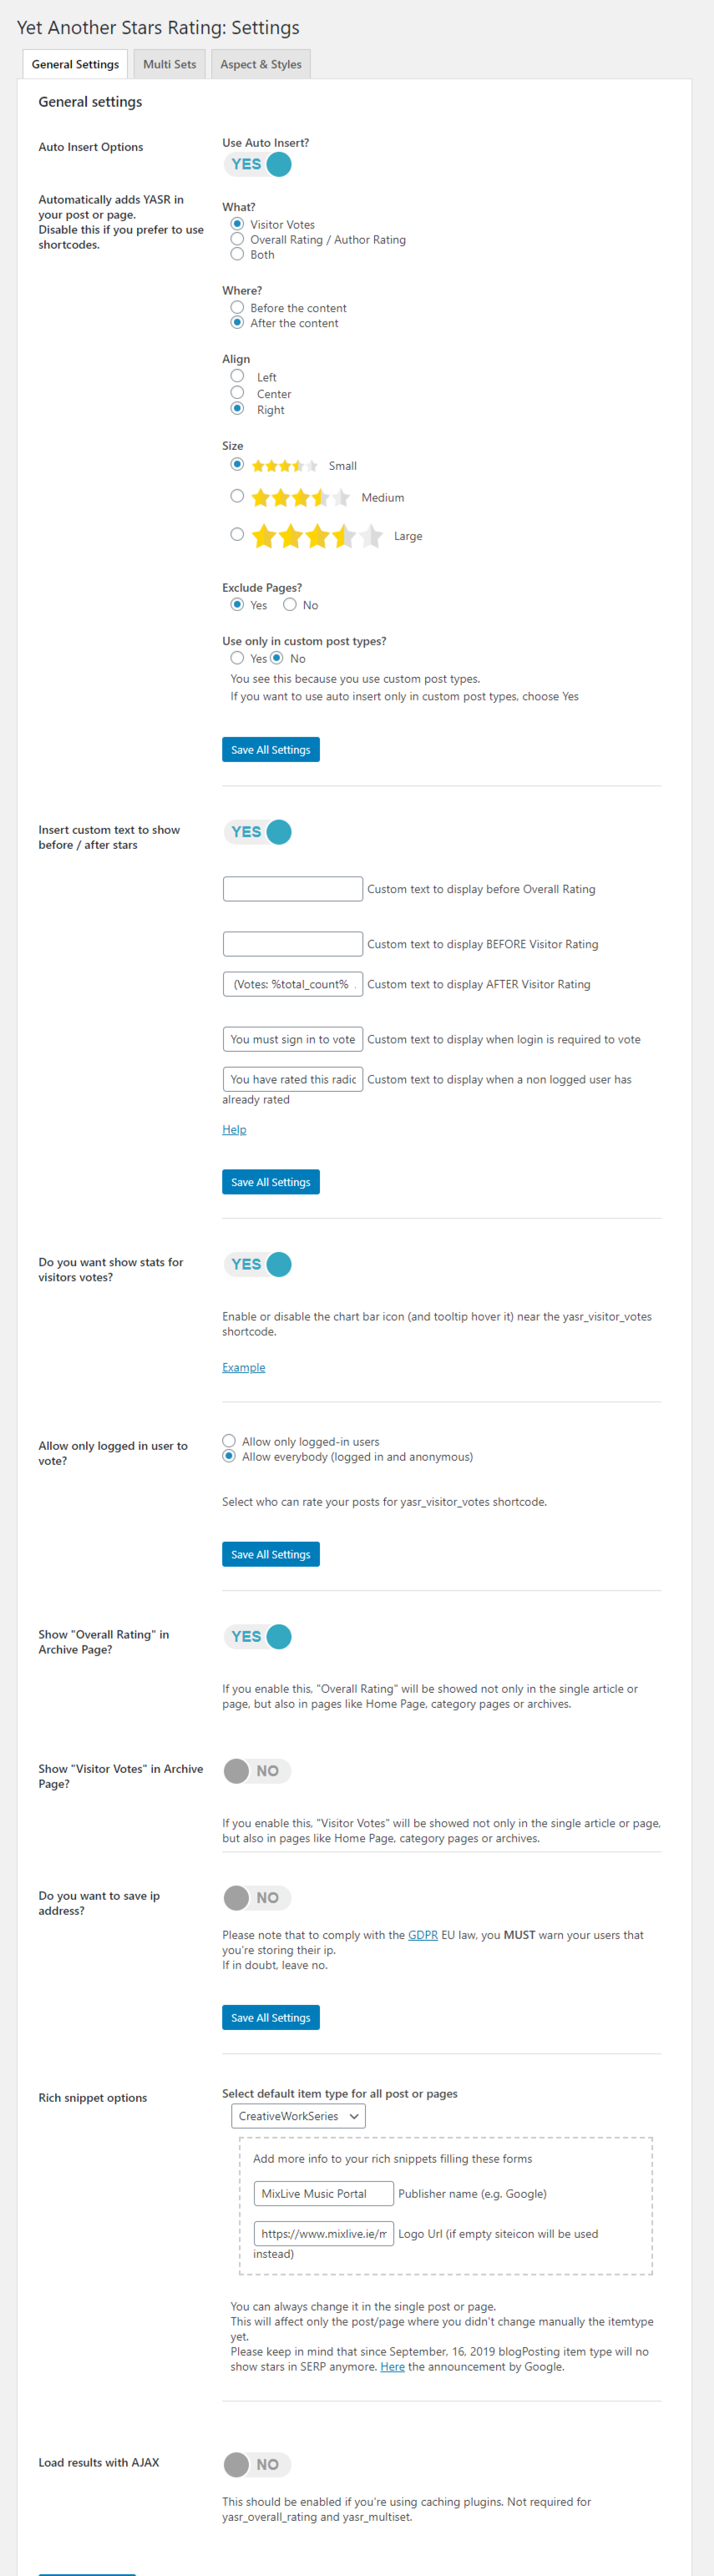Select the Overall Rating / Author Rating radio
The height and width of the screenshot is (2576, 714).
click(237, 239)
